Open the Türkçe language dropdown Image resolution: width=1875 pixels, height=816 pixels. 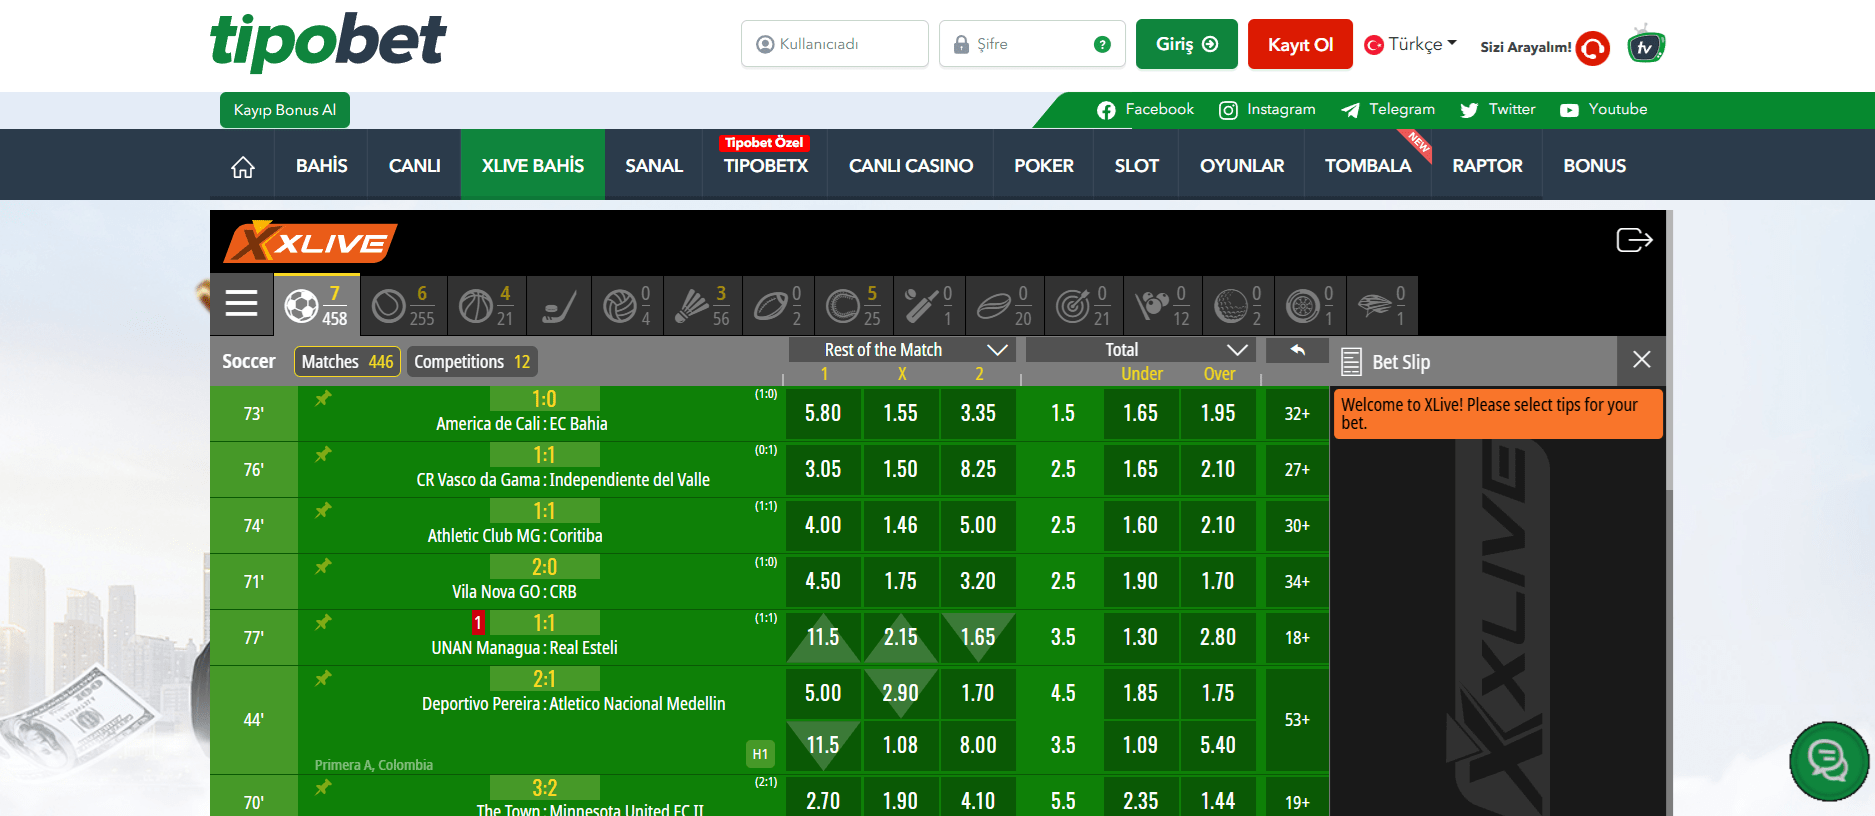click(1412, 45)
